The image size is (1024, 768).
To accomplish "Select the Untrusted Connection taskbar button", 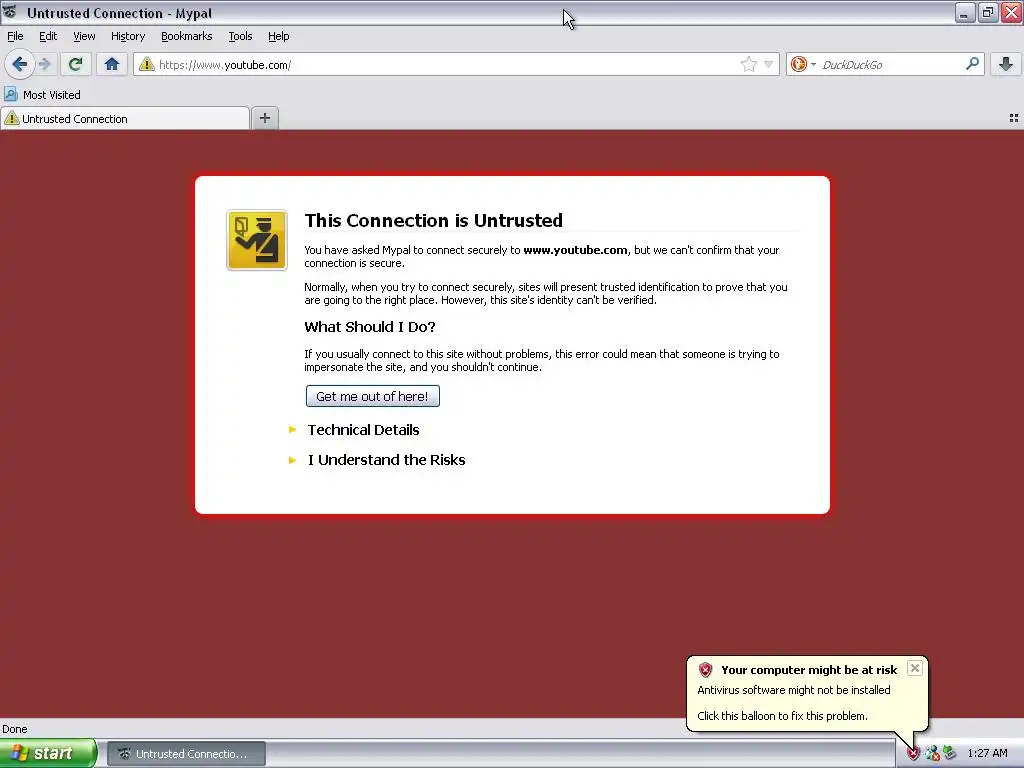I will pos(186,754).
